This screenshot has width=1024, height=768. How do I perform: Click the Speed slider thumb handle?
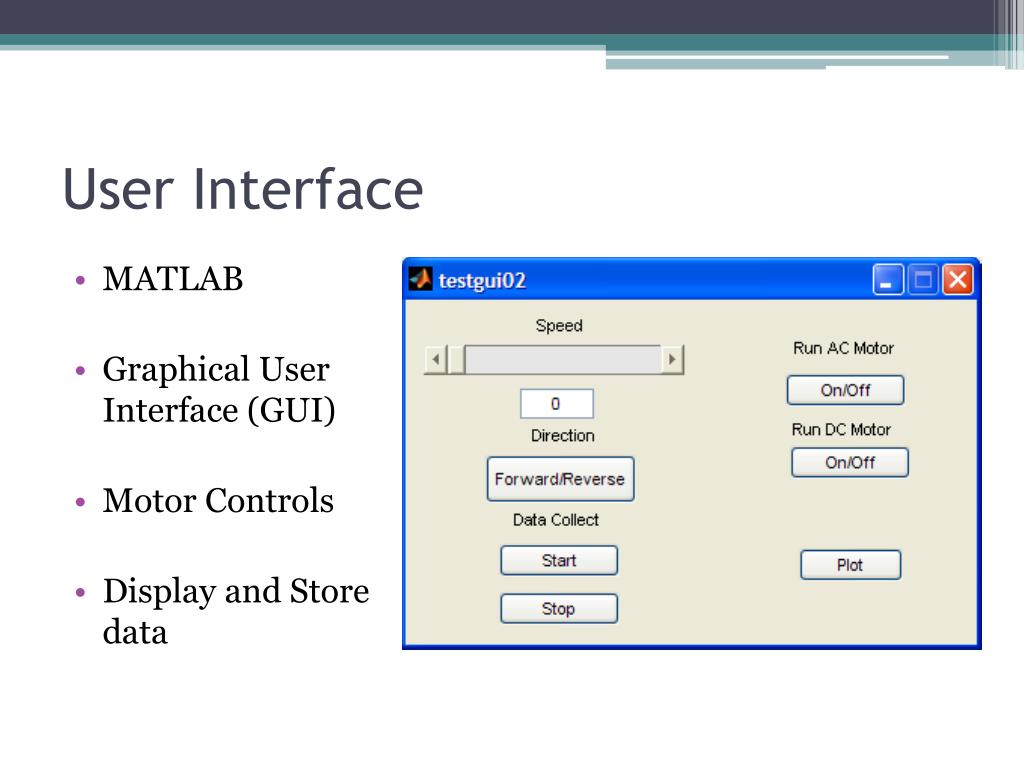[456, 359]
